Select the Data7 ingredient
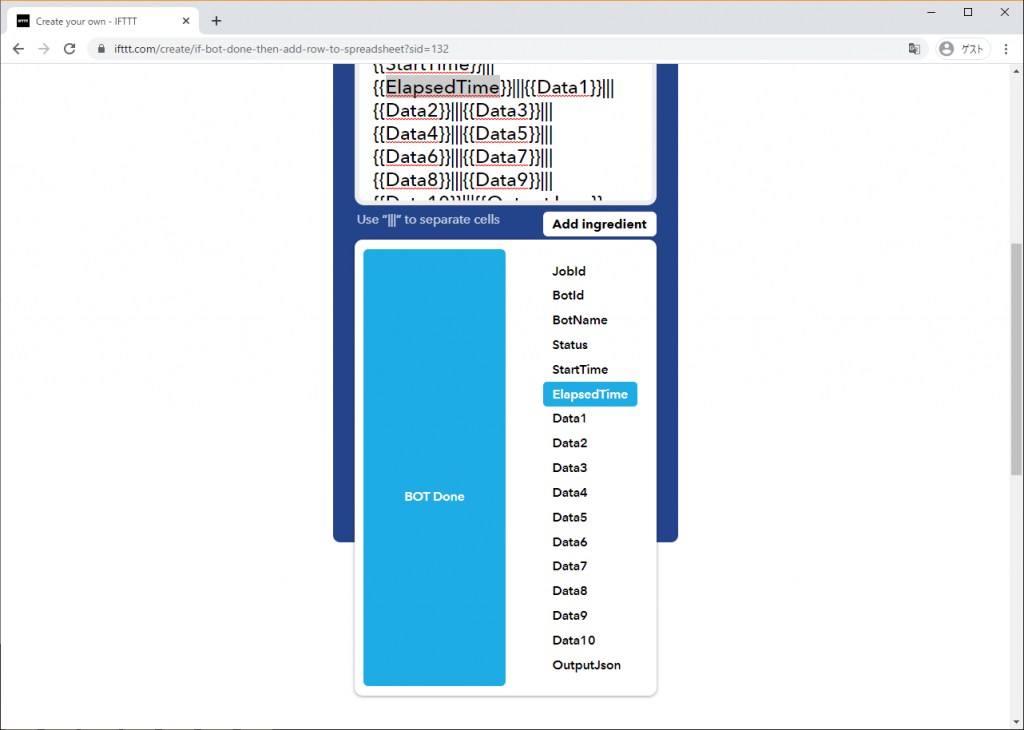 [569, 566]
